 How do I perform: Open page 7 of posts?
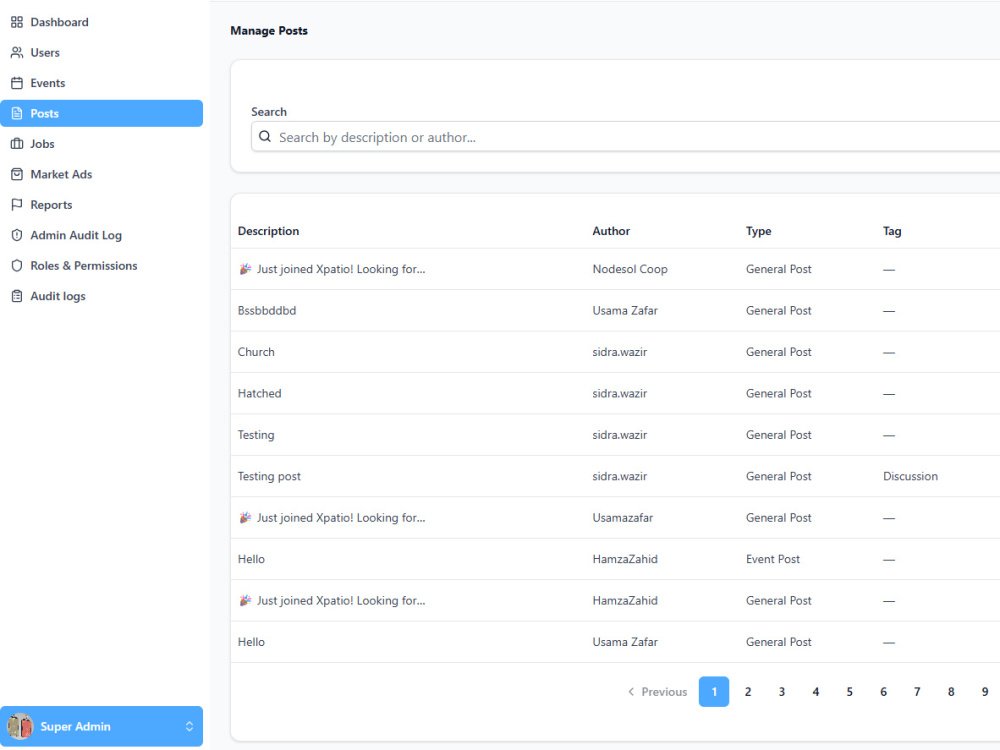point(916,692)
